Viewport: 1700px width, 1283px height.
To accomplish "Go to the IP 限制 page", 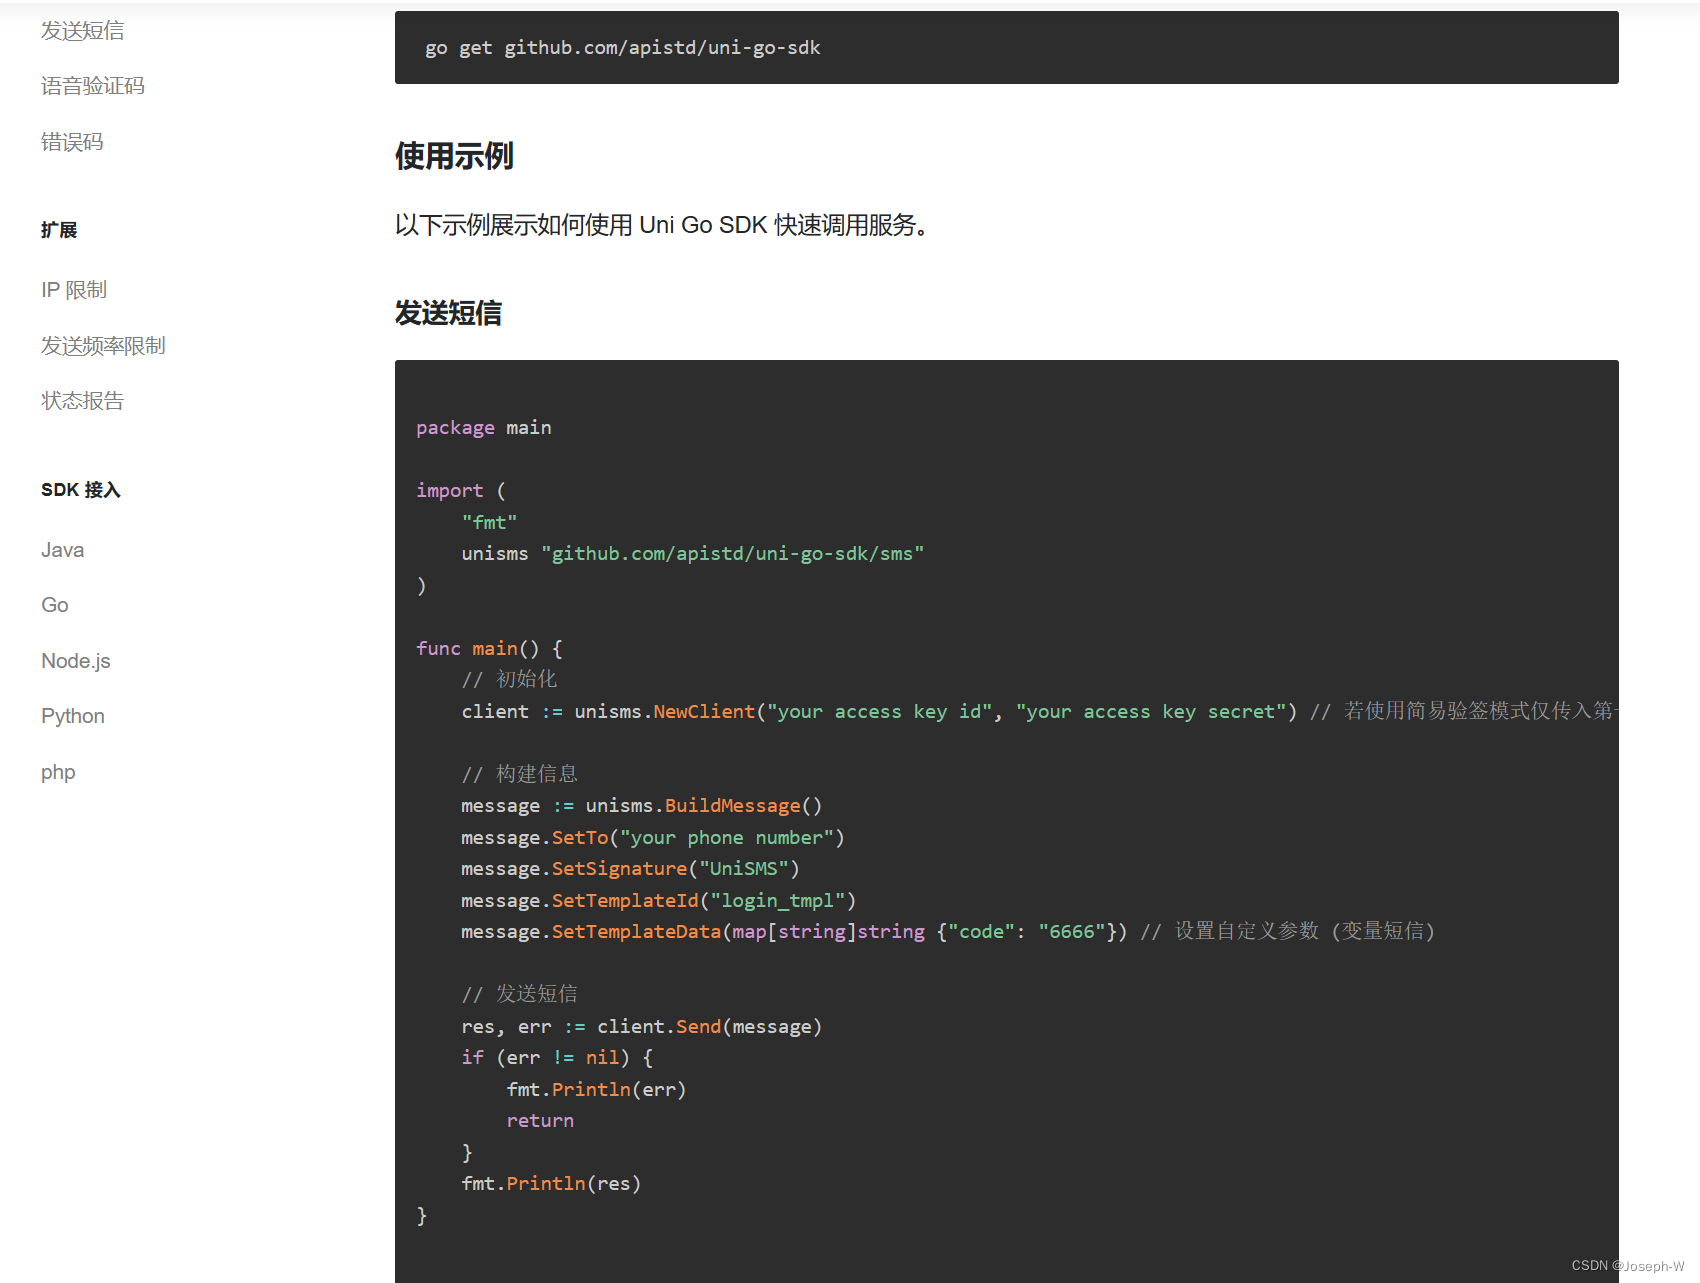I will tap(74, 290).
